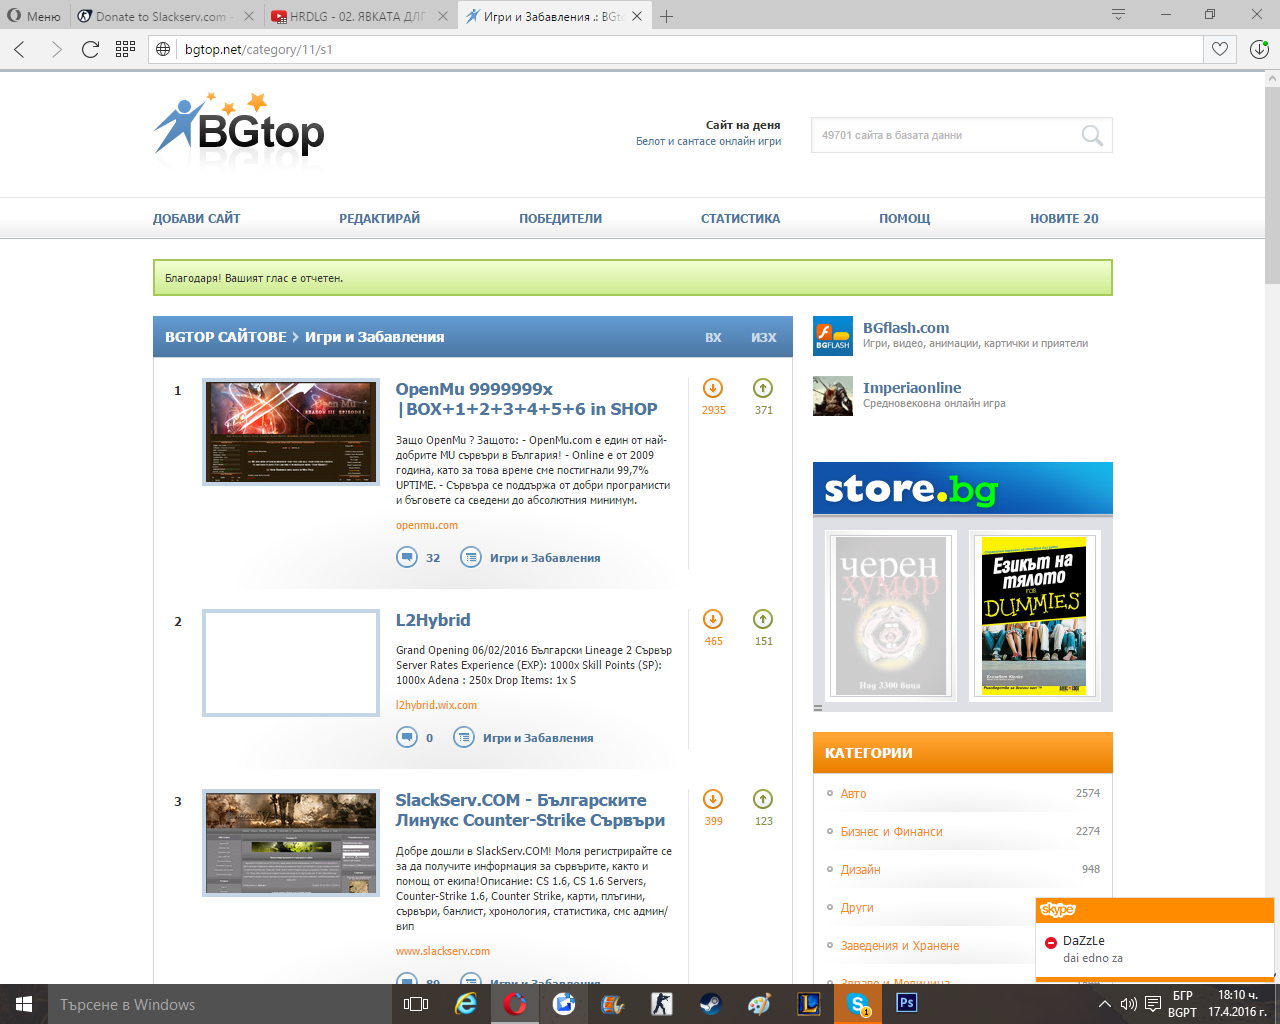Image resolution: width=1280 pixels, height=1024 pixels.
Task: Click L2Hybrid outgoing hits arrow icon
Action: click(763, 619)
